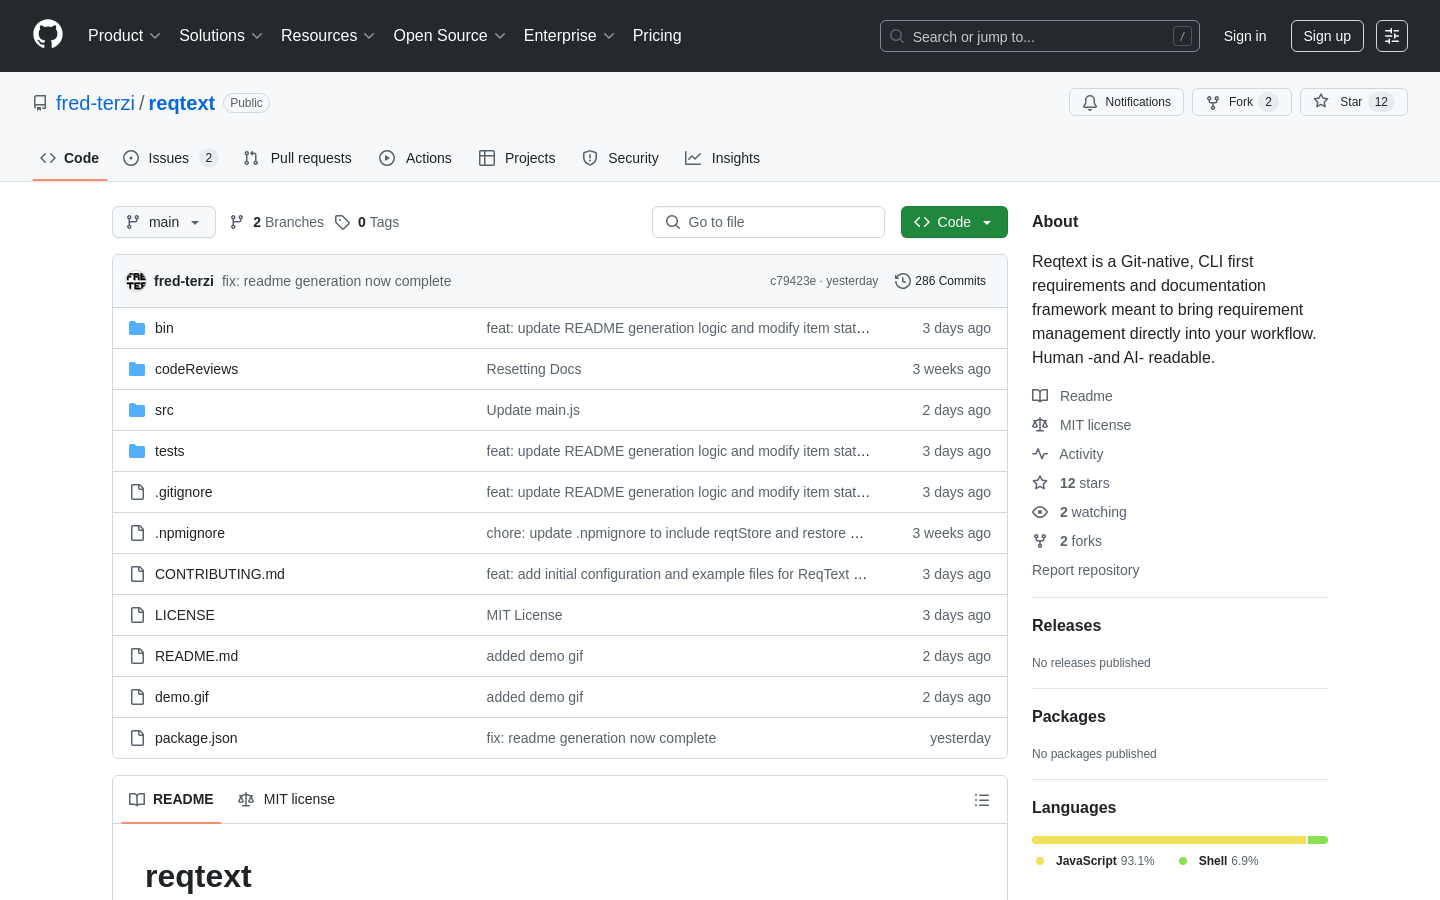Switch to the Pull requests tab
The width and height of the screenshot is (1440, 900).
(298, 158)
